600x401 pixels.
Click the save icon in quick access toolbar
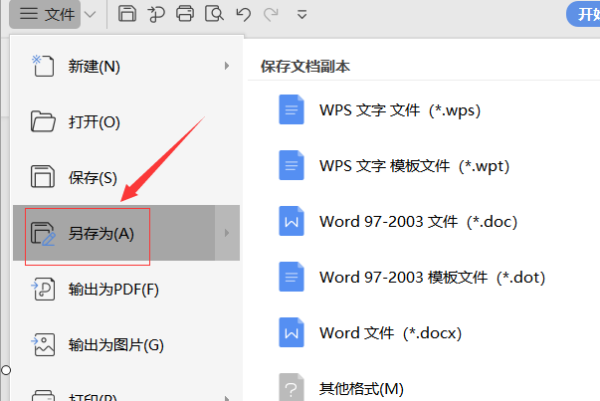coord(127,14)
